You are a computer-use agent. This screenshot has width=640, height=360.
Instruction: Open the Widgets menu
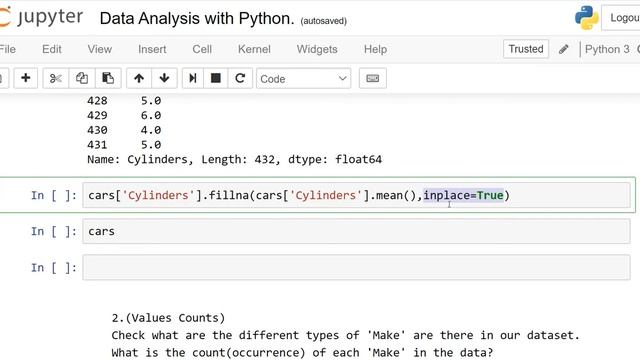317,49
